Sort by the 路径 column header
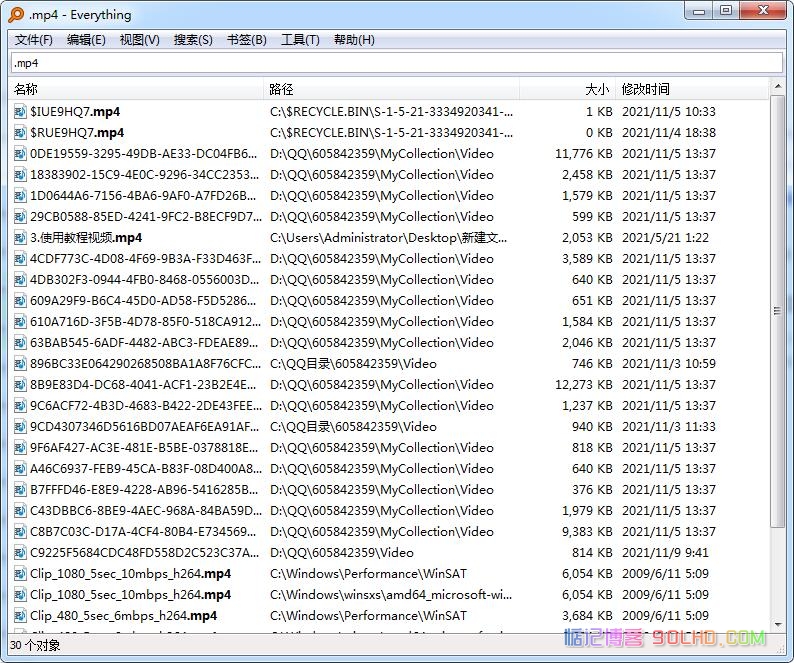Screen dimensions: 794x663 click(x=391, y=89)
